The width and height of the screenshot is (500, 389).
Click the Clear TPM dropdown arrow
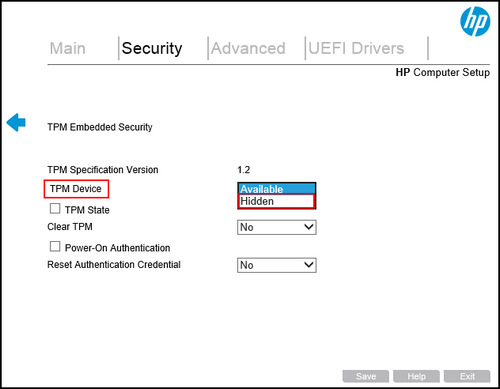pyautogui.click(x=309, y=227)
